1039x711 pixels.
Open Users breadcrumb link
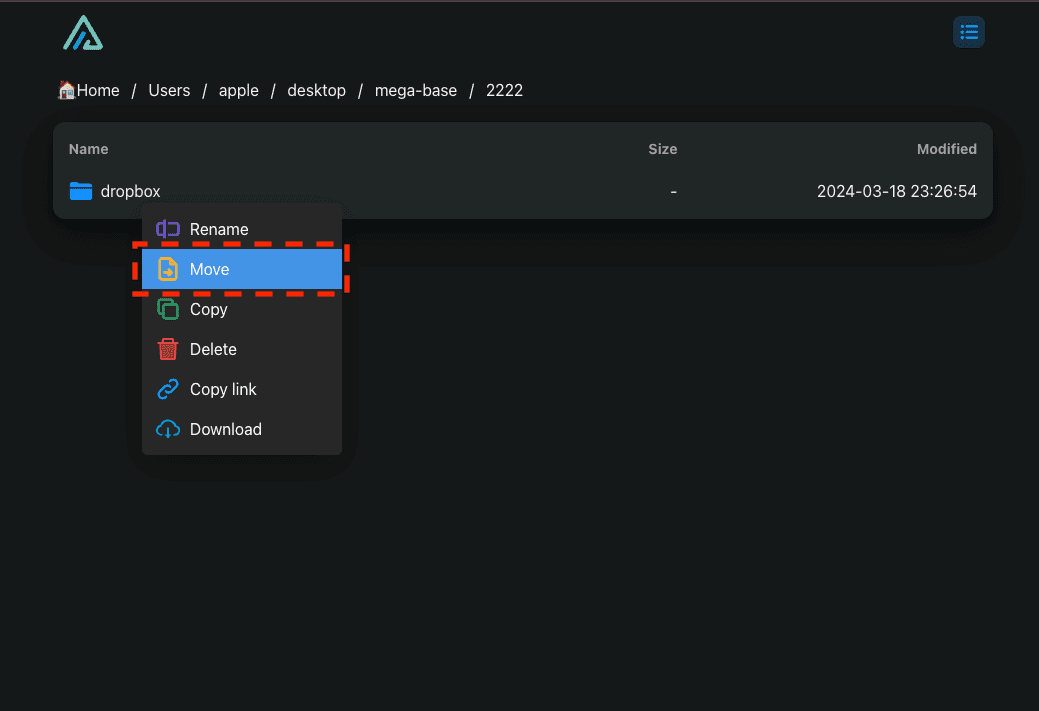tap(169, 90)
